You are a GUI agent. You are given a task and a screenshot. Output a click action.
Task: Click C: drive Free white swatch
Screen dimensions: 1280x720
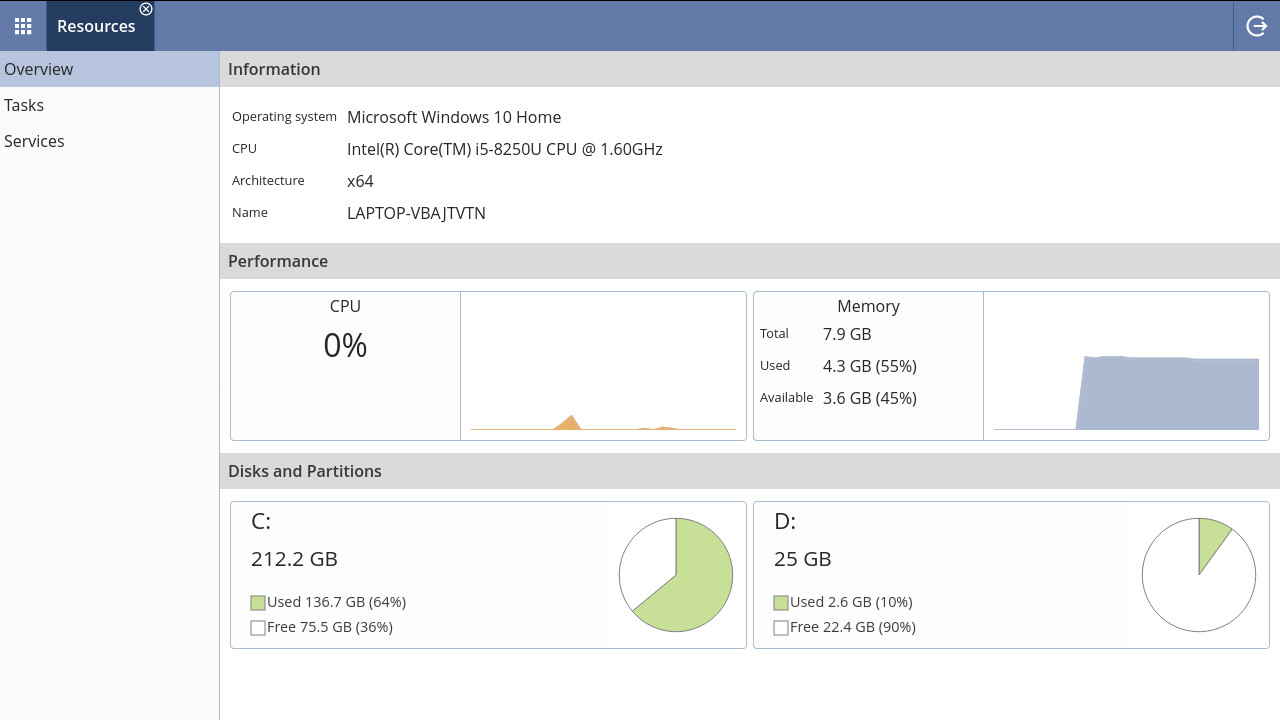pyautogui.click(x=258, y=628)
